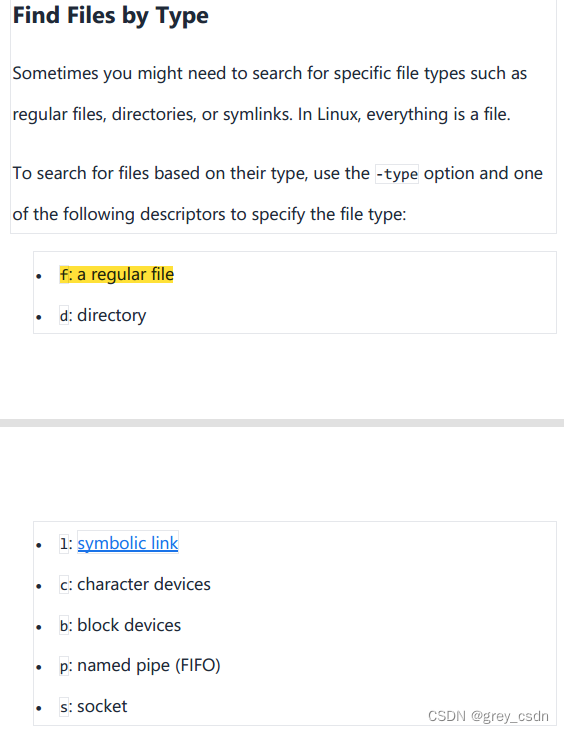Click the bullet before 'symbolic link'
Viewport: 564px width, 733px height.
(39, 546)
